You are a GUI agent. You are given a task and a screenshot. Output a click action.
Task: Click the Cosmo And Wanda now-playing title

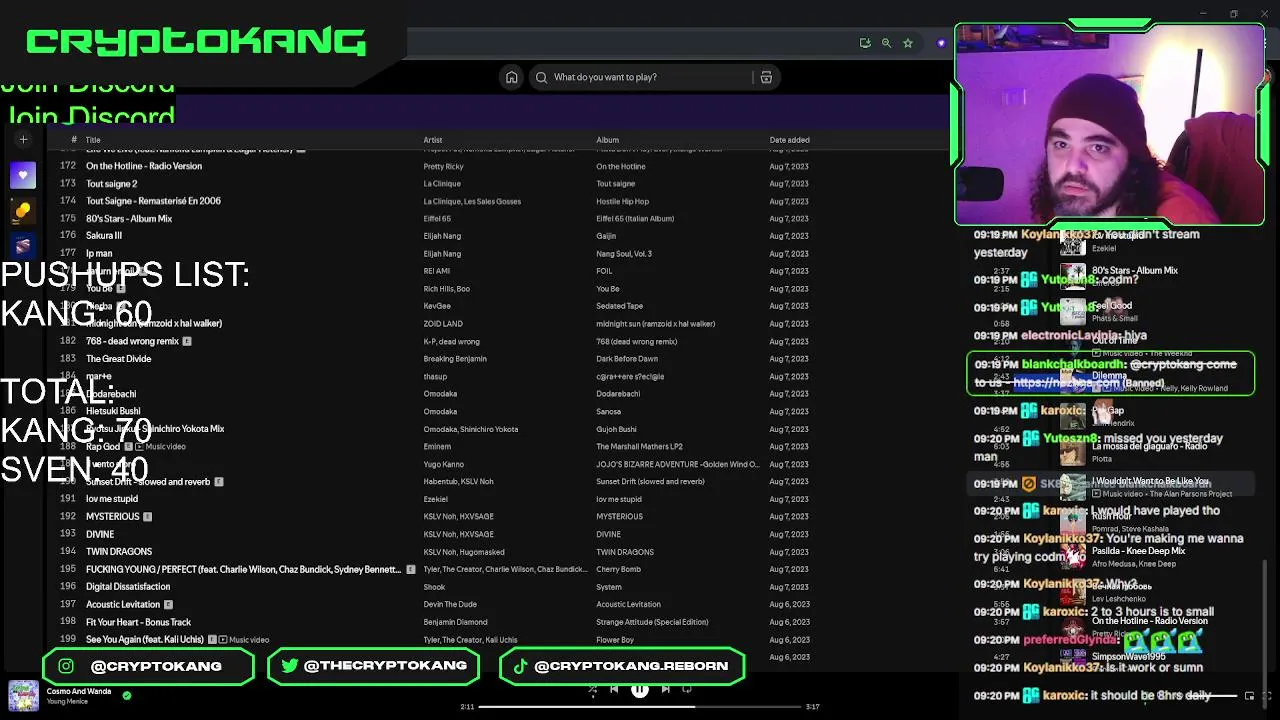(79, 691)
